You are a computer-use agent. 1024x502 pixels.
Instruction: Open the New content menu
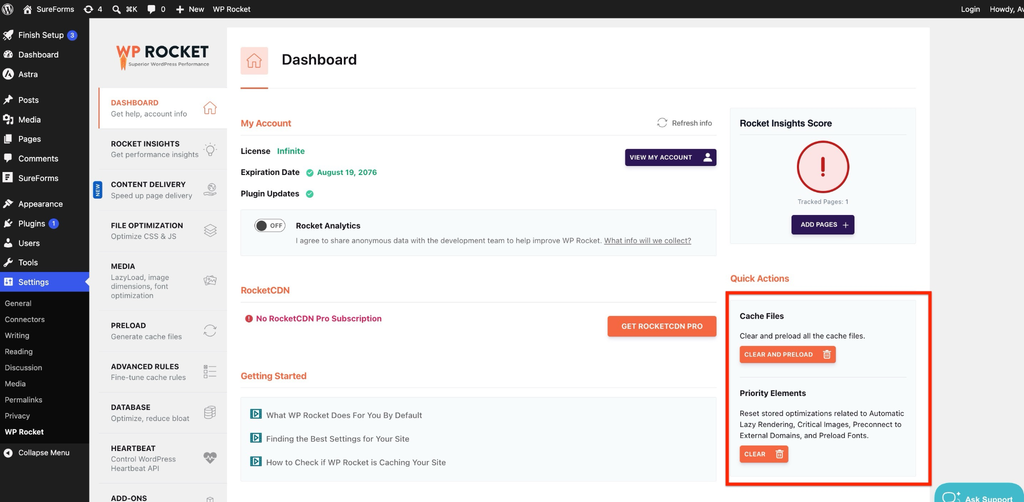pos(190,9)
